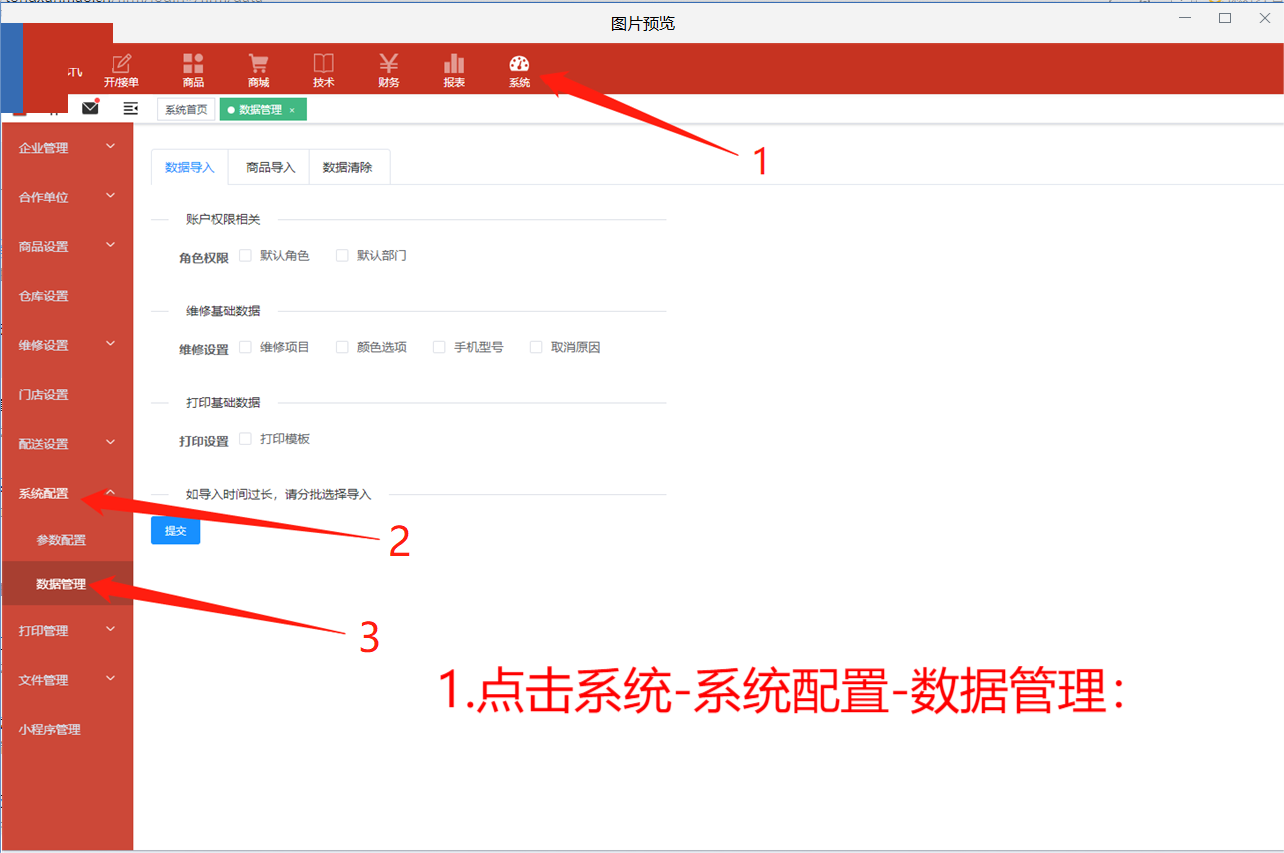Open 参数配置 submenu item
This screenshot has height=853, width=1284.
67,540
